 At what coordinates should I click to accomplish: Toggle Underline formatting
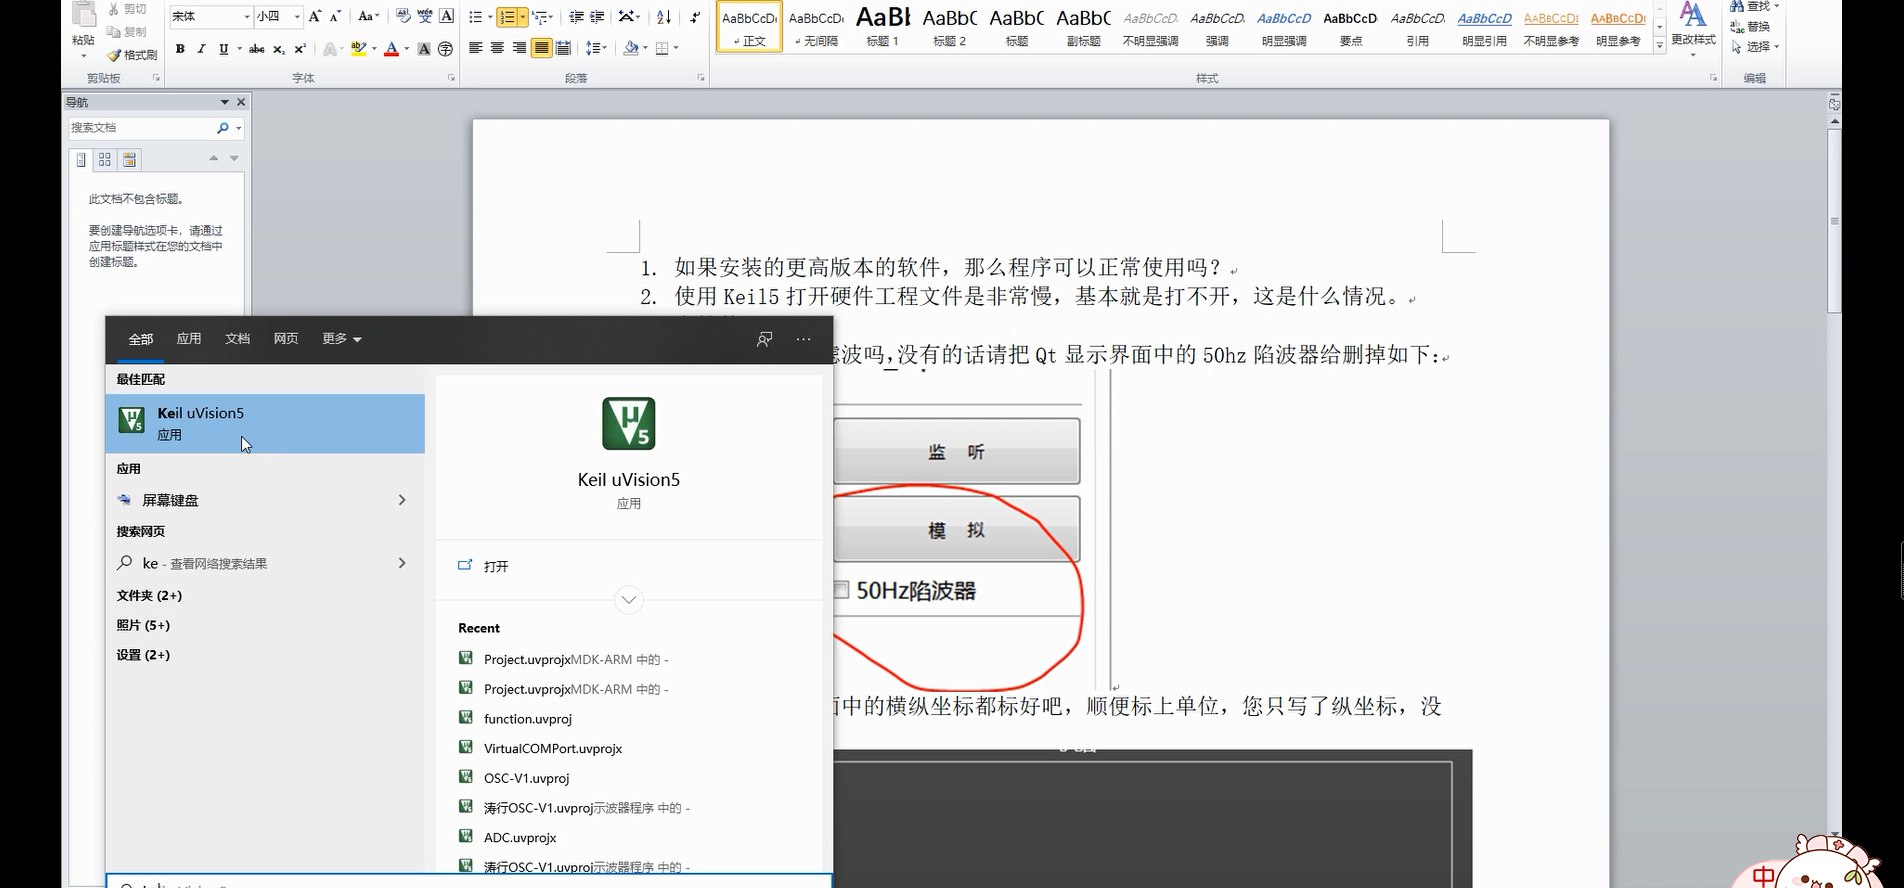(223, 49)
